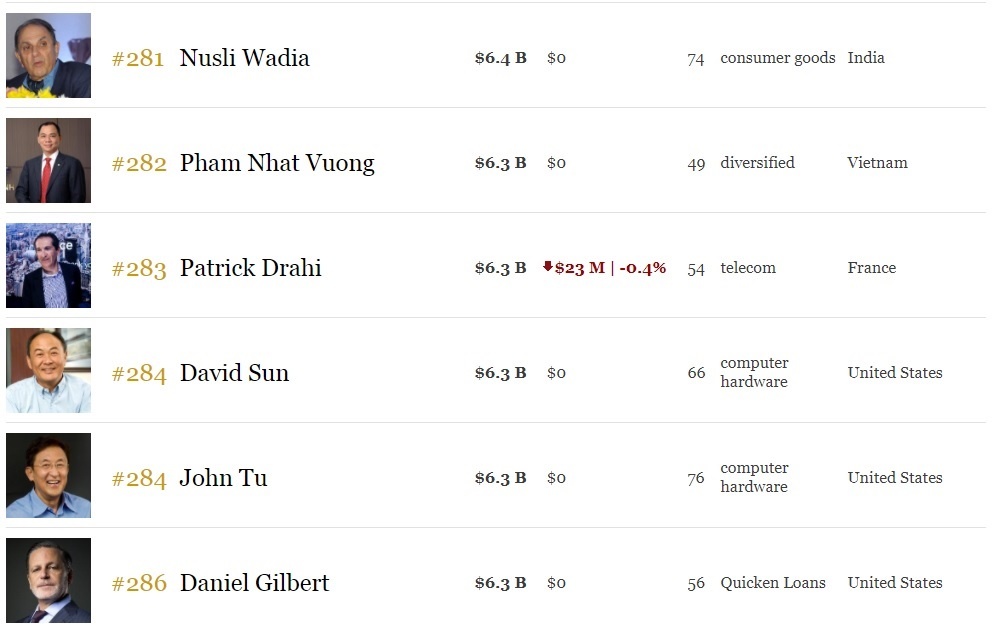Screen dimensions: 1008x631
Task: Click rank number #283
Action: [x=138, y=268]
